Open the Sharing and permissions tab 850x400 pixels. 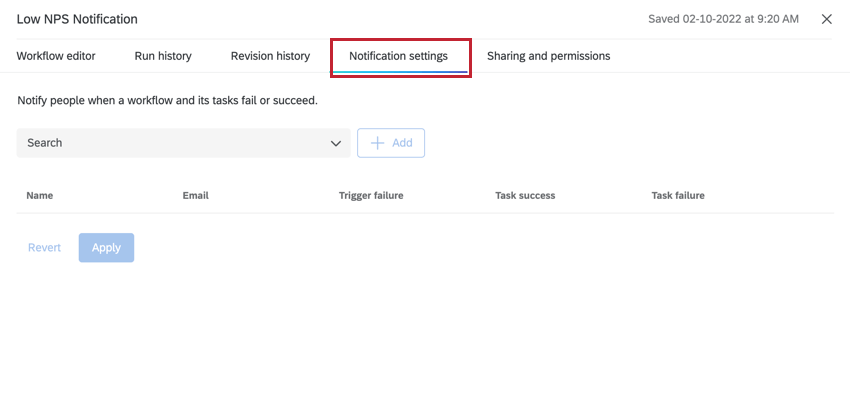[548, 56]
